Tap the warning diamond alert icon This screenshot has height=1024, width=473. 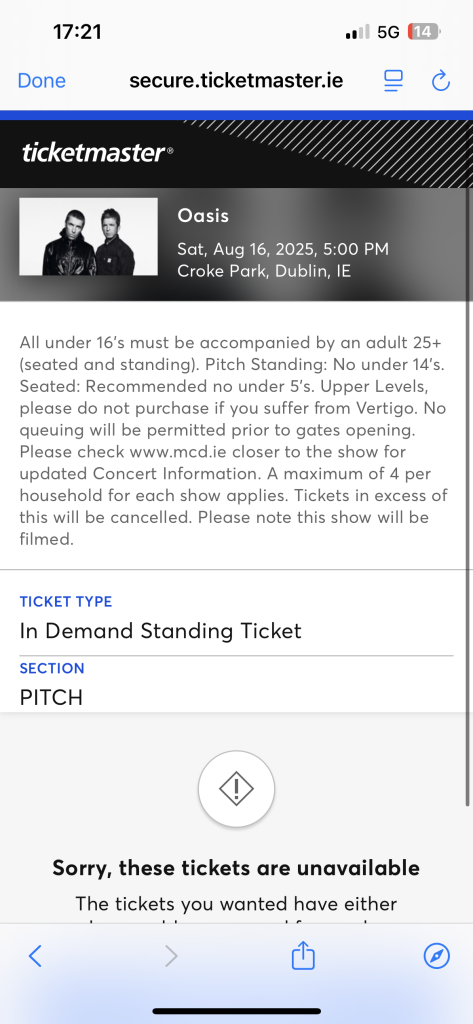click(236, 789)
